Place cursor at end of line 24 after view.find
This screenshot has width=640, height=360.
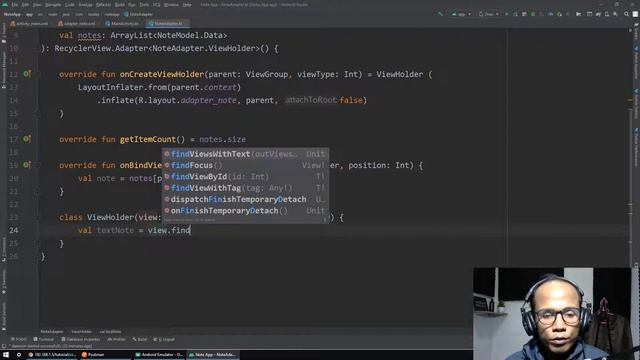pyautogui.click(x=191, y=230)
